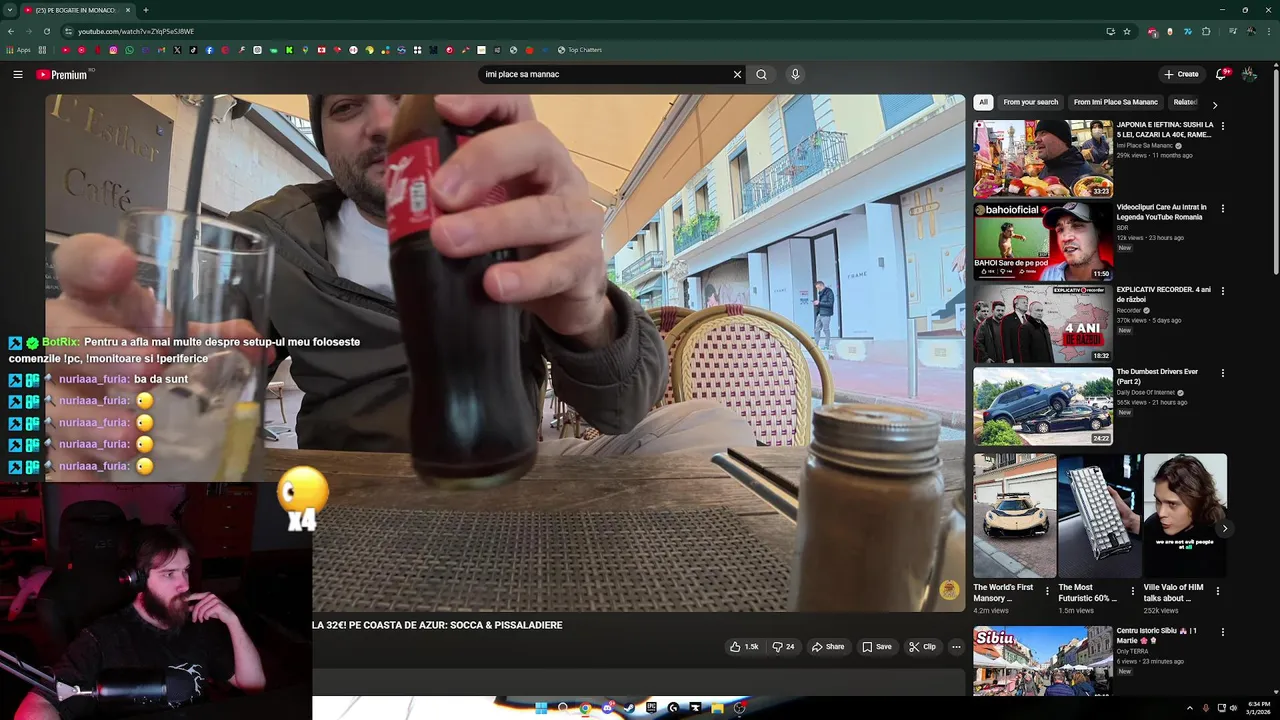1280x720 pixels.
Task: Open 'The Dumbest Drivers Ever (Part 2)' title
Action: [x=1157, y=376]
